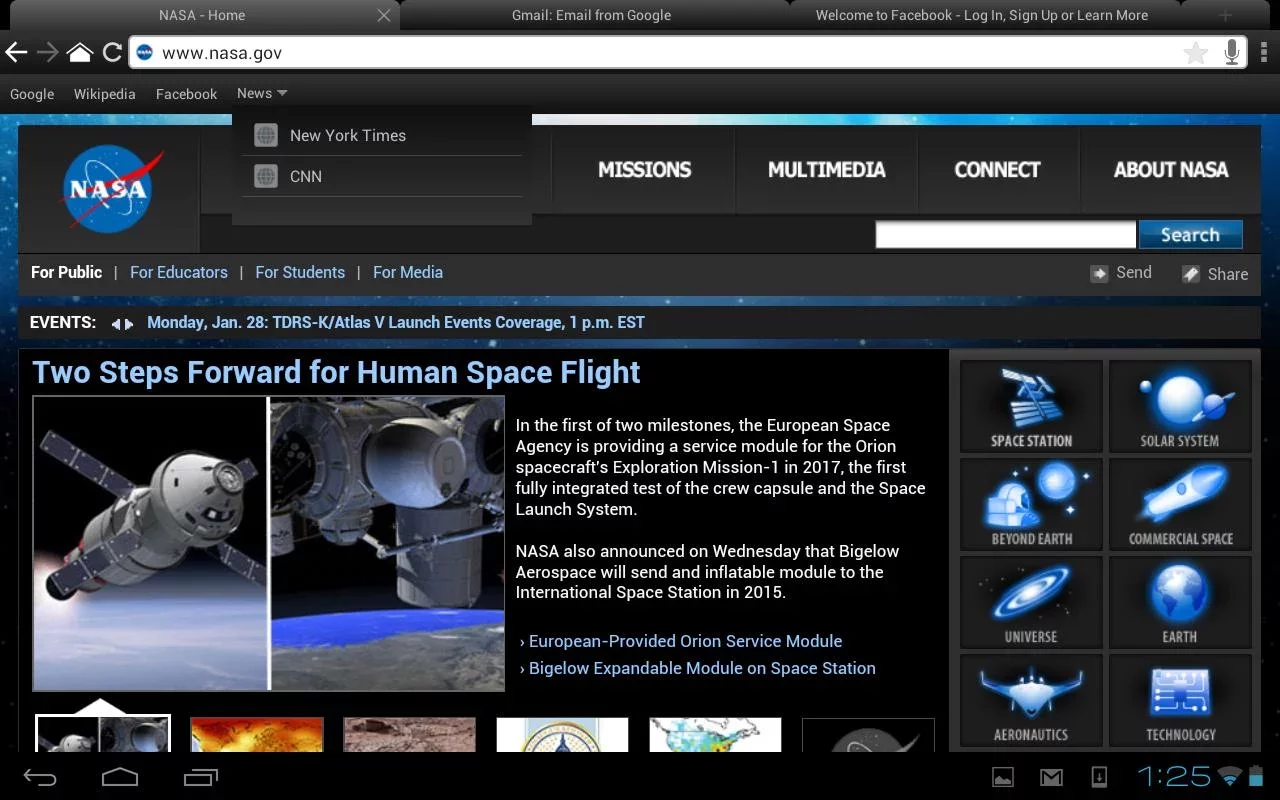Open Android recent apps button

(201, 777)
